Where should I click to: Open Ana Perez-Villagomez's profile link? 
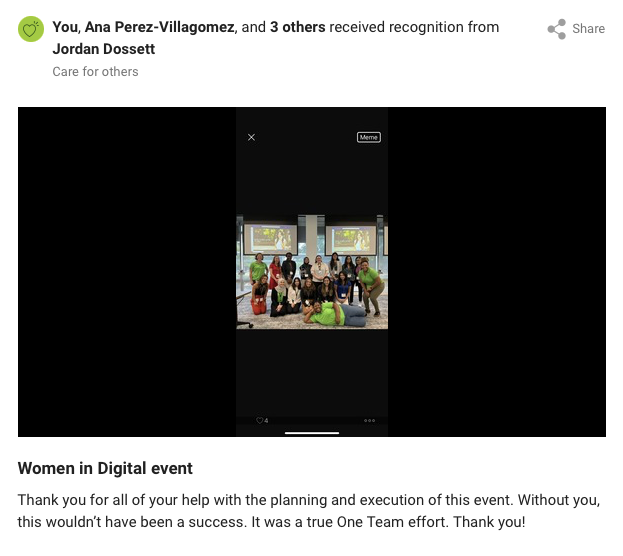pos(159,27)
